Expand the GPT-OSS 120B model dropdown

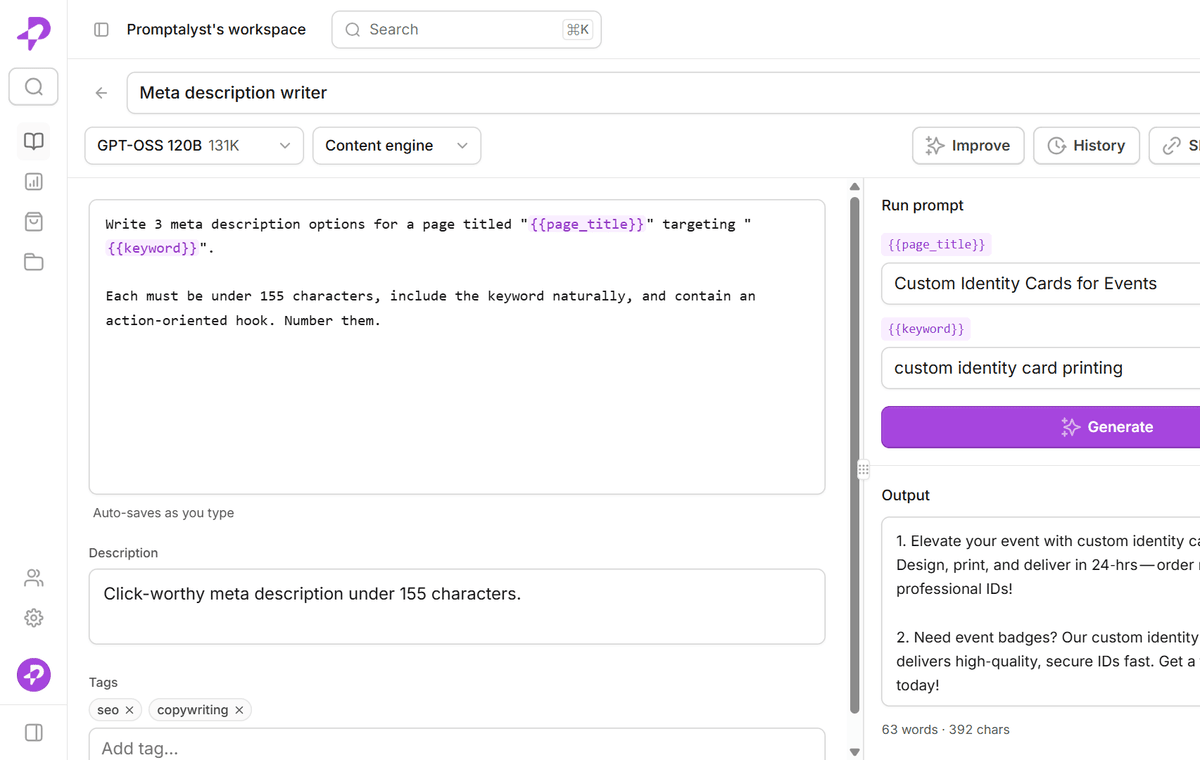(194, 146)
